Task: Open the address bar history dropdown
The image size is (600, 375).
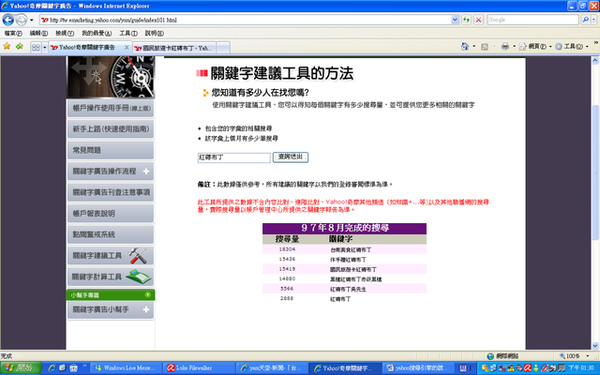Action: click(x=455, y=20)
